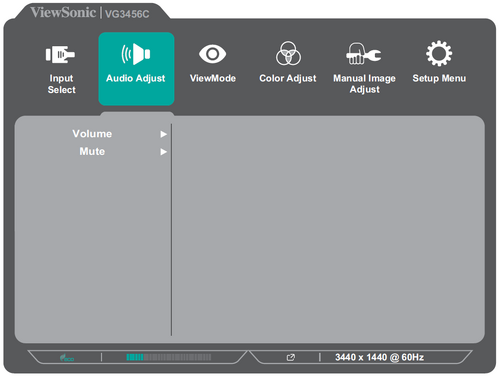
Task: Click the Audio Adjust speaker icon
Action: 136,54
